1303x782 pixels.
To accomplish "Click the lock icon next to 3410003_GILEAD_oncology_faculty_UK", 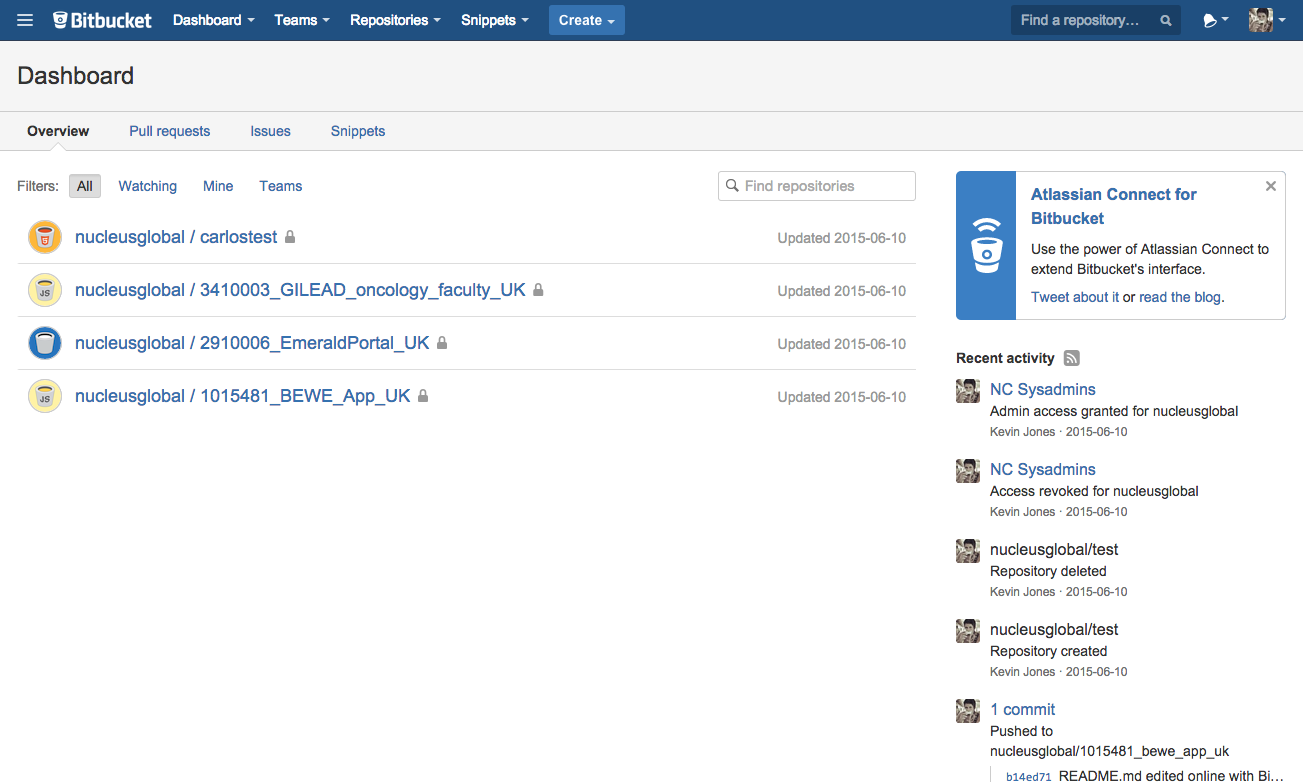I will (x=538, y=290).
